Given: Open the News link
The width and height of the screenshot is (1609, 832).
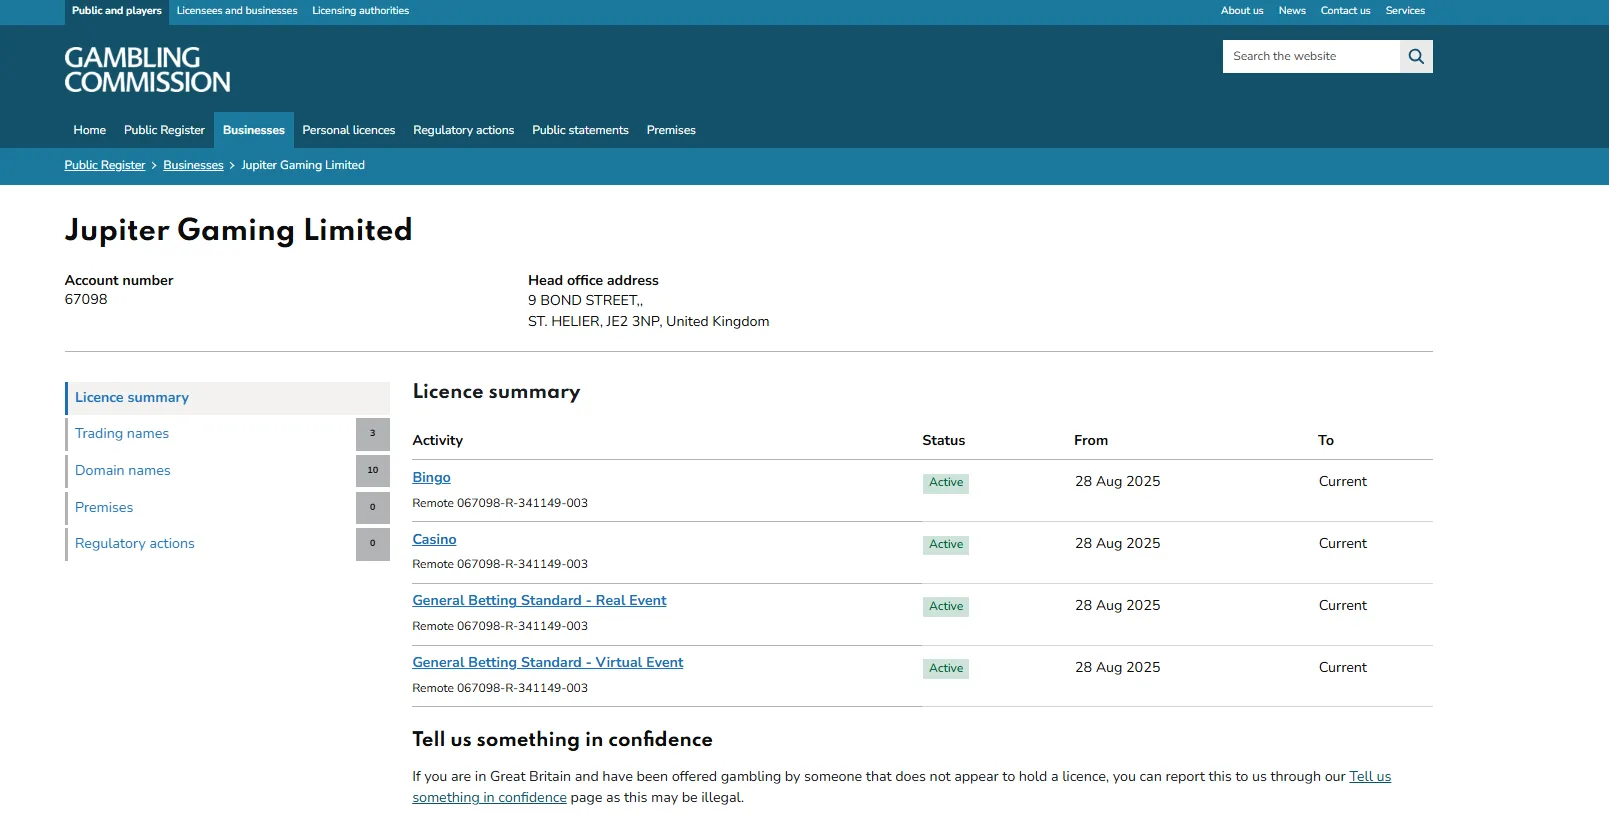Looking at the screenshot, I should click(x=1292, y=11).
